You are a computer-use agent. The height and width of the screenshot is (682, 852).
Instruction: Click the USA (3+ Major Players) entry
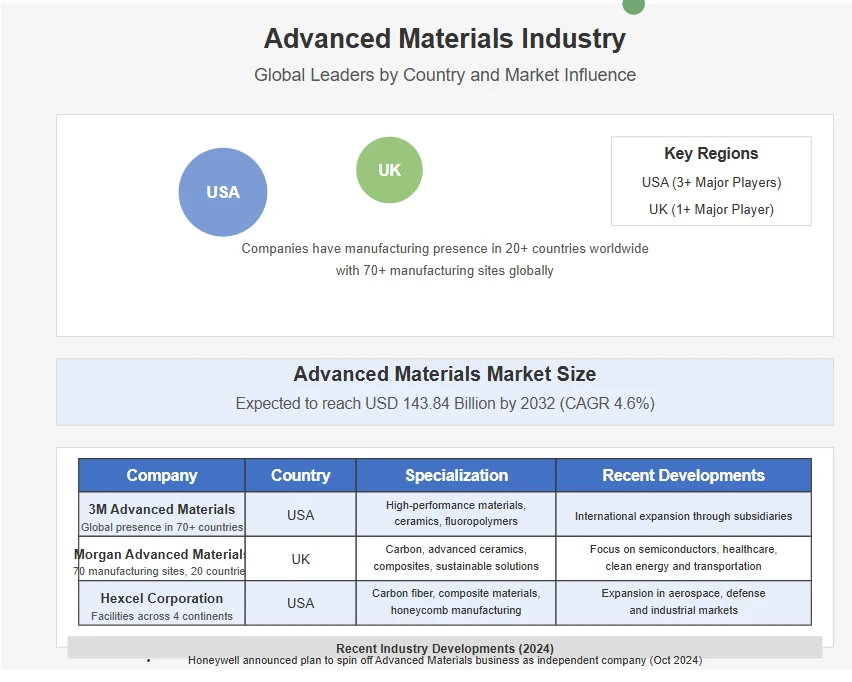pyautogui.click(x=710, y=182)
